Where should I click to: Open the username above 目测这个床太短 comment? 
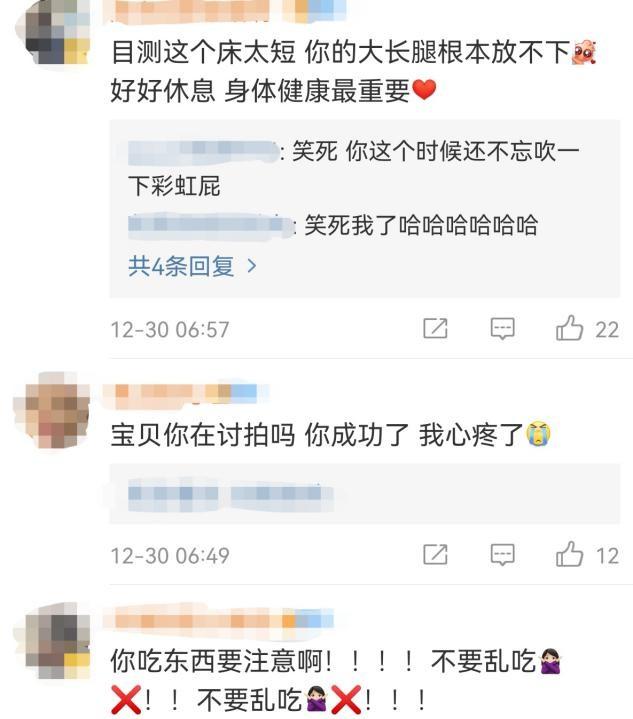click(x=225, y=11)
